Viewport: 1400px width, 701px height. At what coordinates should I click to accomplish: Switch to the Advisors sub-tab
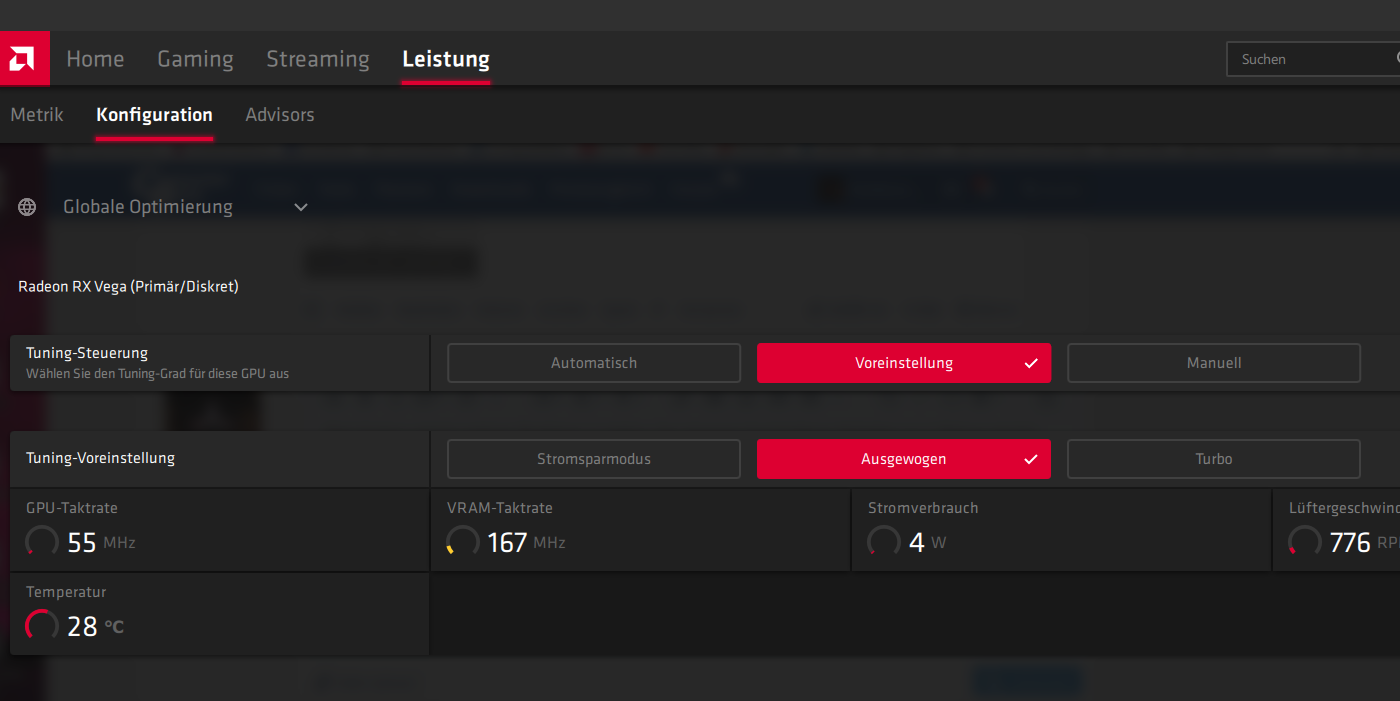[x=280, y=115]
